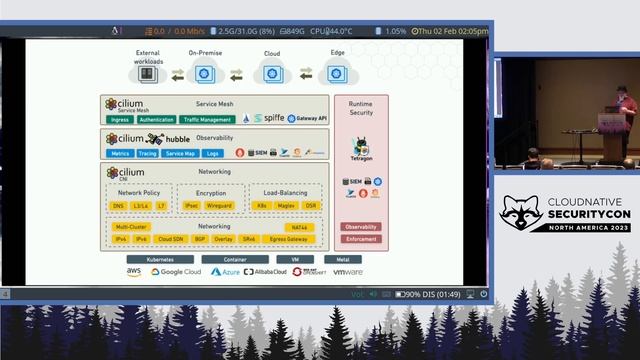Screen dimensions: 640x360
Task: Click the SIEM icon in Runtime Security panel
Action: [352, 181]
